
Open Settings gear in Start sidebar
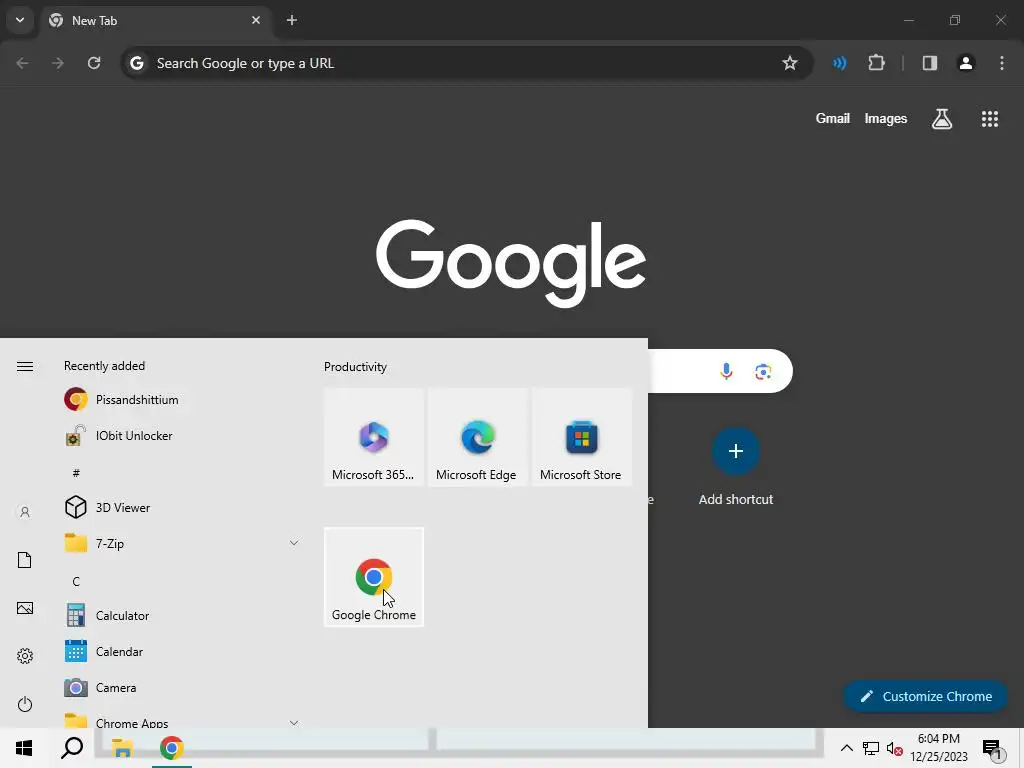pyautogui.click(x=25, y=656)
